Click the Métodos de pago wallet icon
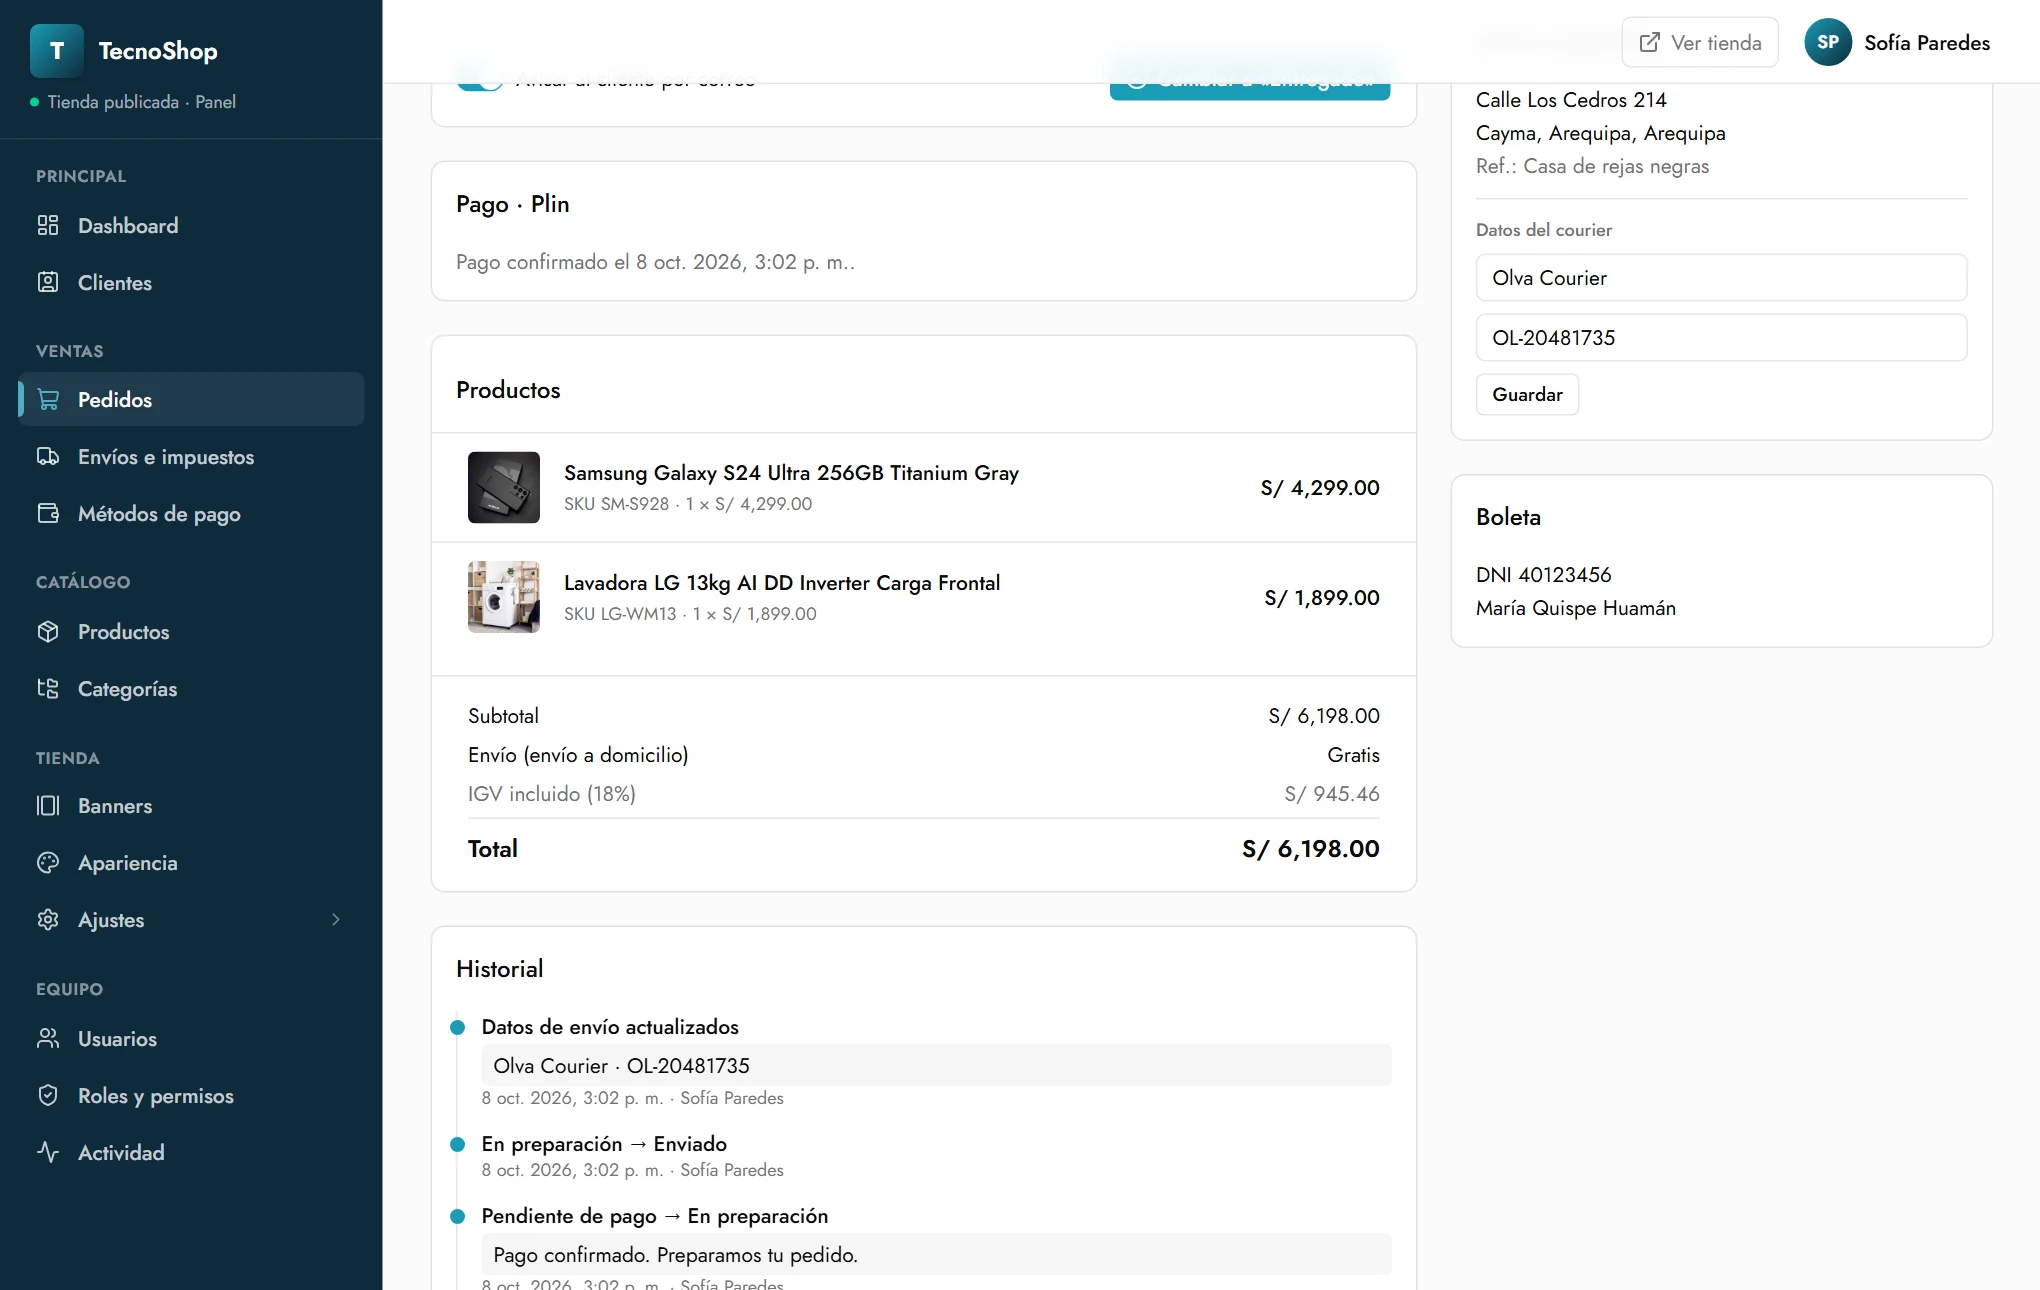This screenshot has width=2040, height=1290. coord(48,513)
